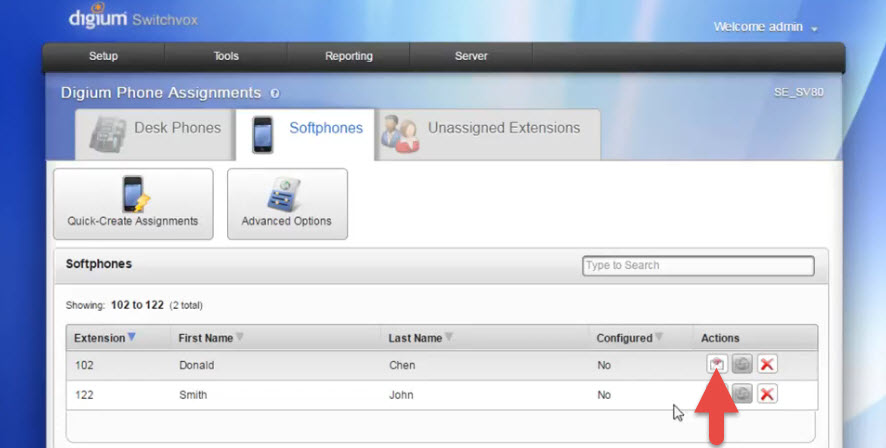Click the grey reload icon for extension 122

[742, 393]
